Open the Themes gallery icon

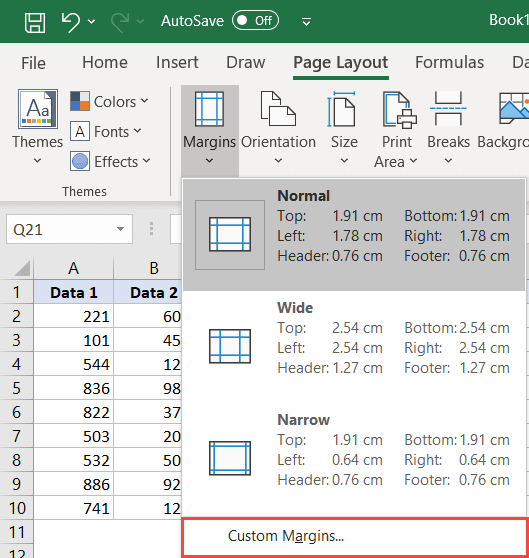pyautogui.click(x=38, y=109)
